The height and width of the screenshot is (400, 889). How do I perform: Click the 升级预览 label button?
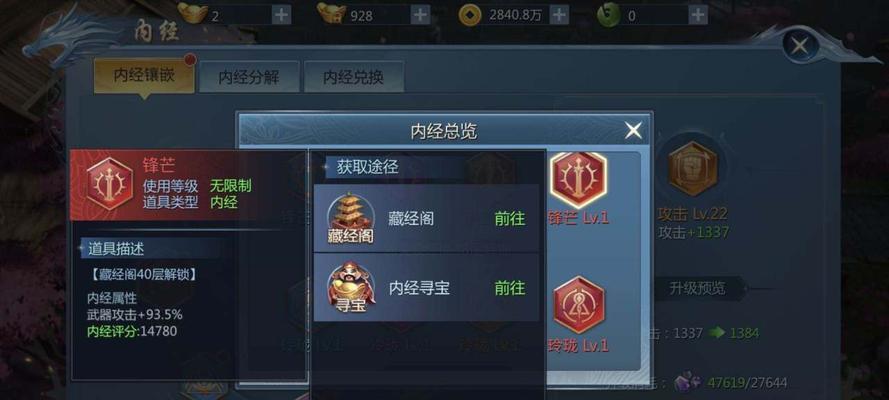[697, 288]
